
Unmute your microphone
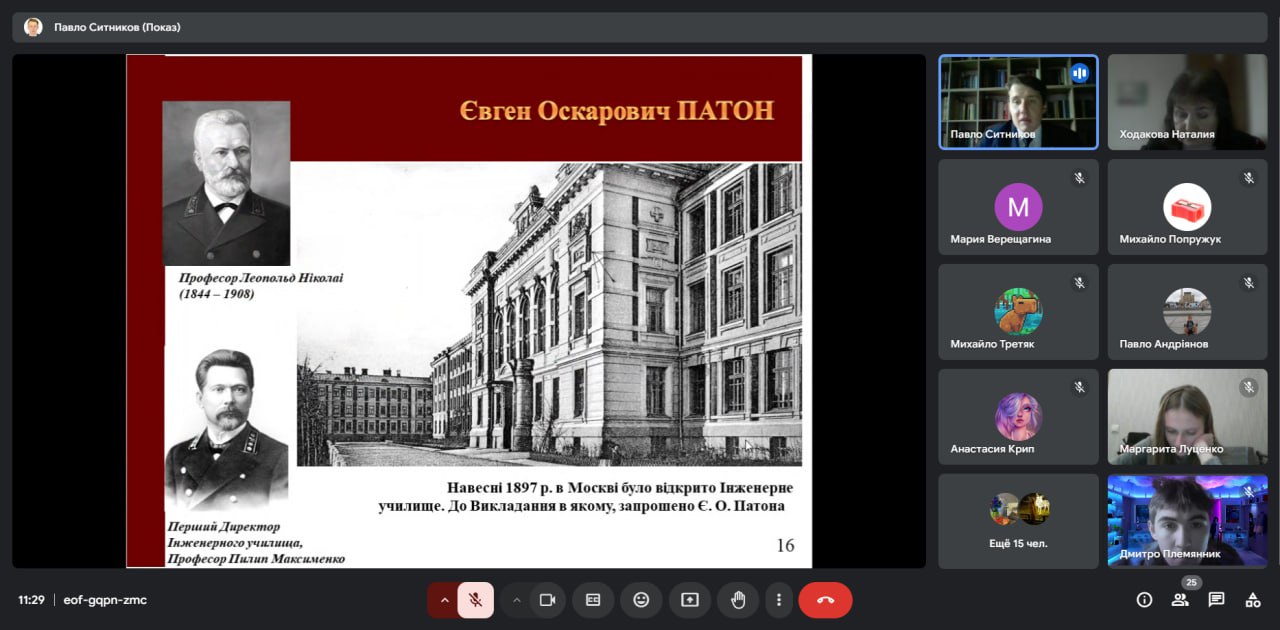476,600
